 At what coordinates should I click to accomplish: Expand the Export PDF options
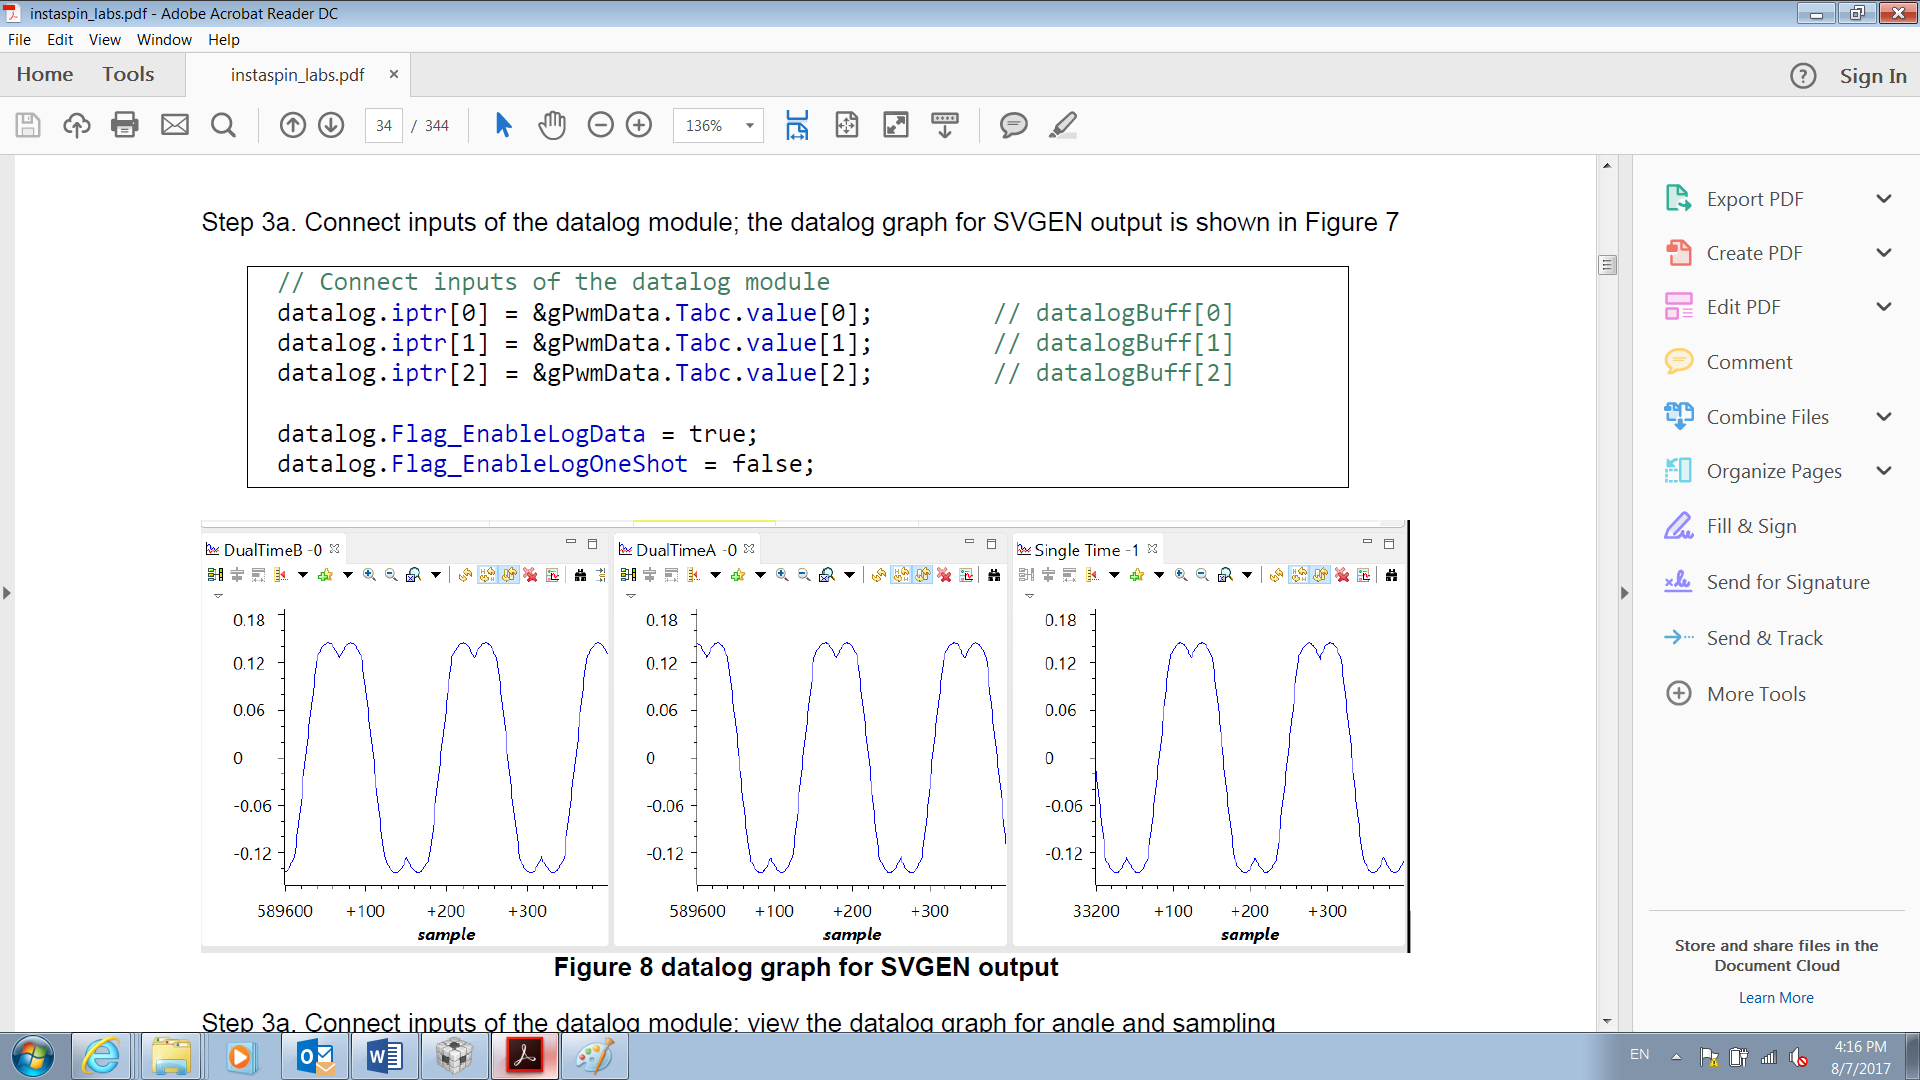1884,198
